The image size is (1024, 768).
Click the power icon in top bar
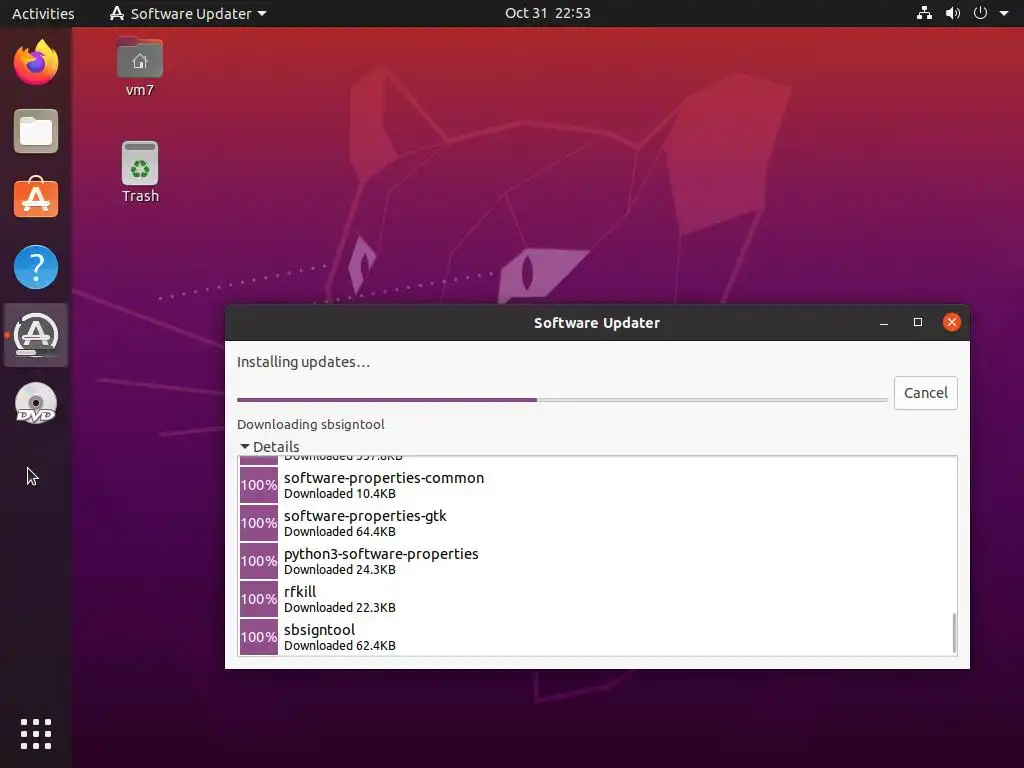pyautogui.click(x=980, y=13)
